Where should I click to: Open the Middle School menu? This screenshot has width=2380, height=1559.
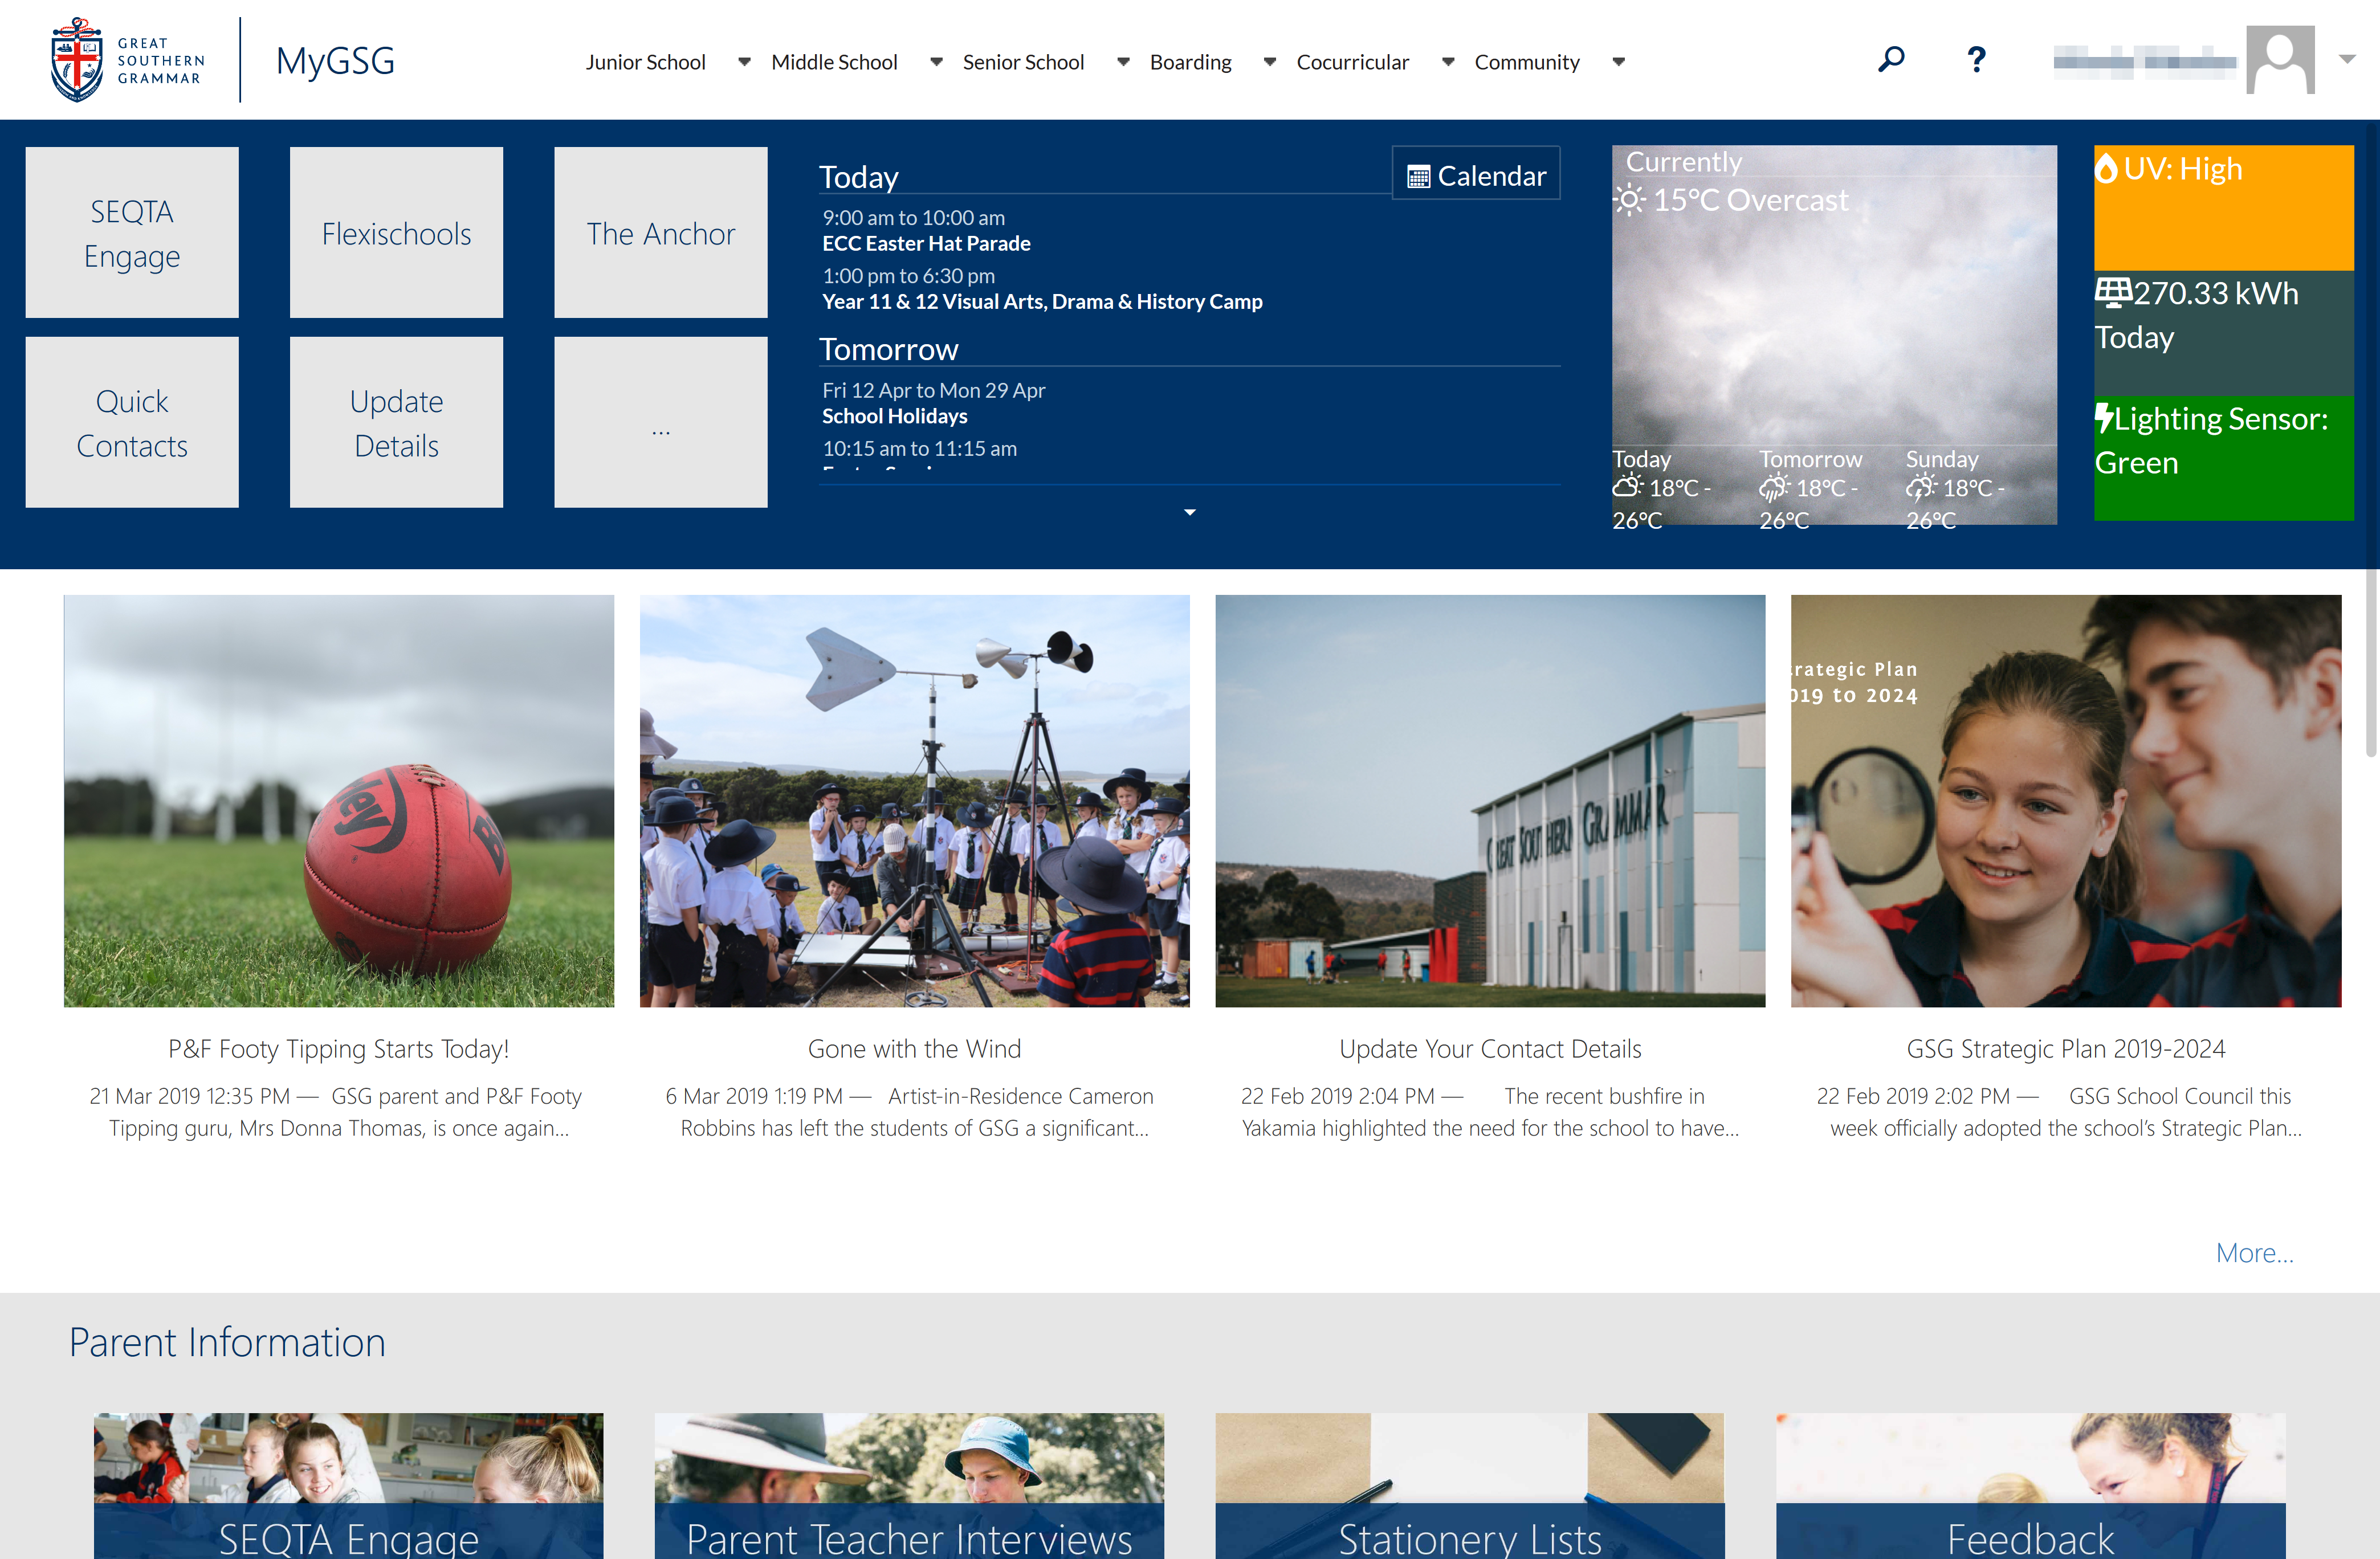click(834, 62)
